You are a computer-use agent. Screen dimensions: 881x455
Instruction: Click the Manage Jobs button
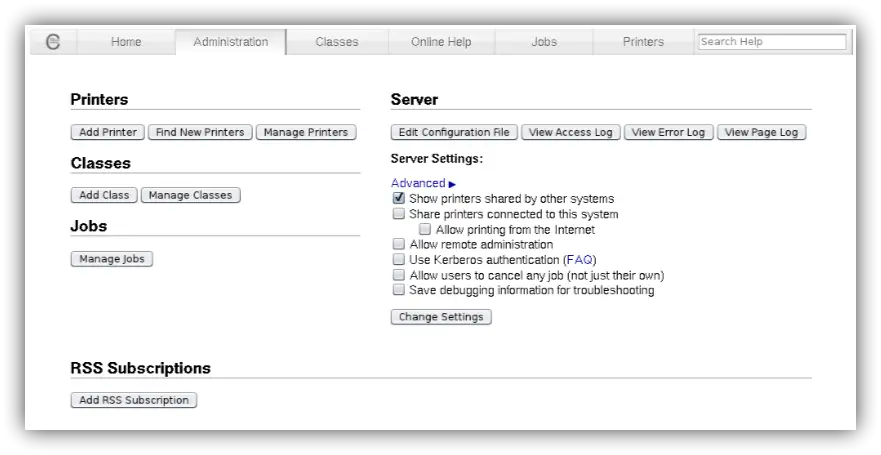112,259
